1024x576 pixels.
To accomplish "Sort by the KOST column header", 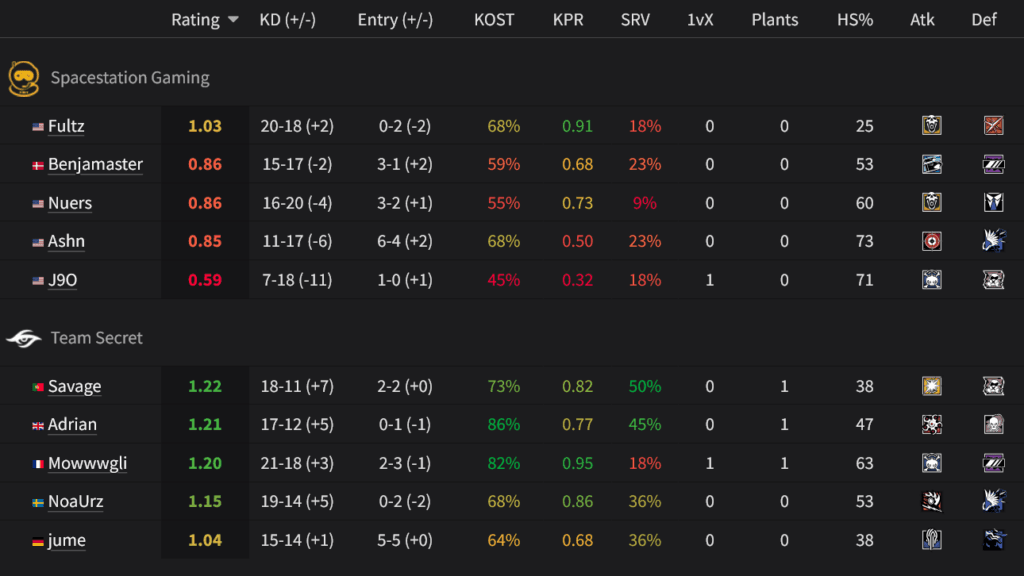I will [494, 19].
